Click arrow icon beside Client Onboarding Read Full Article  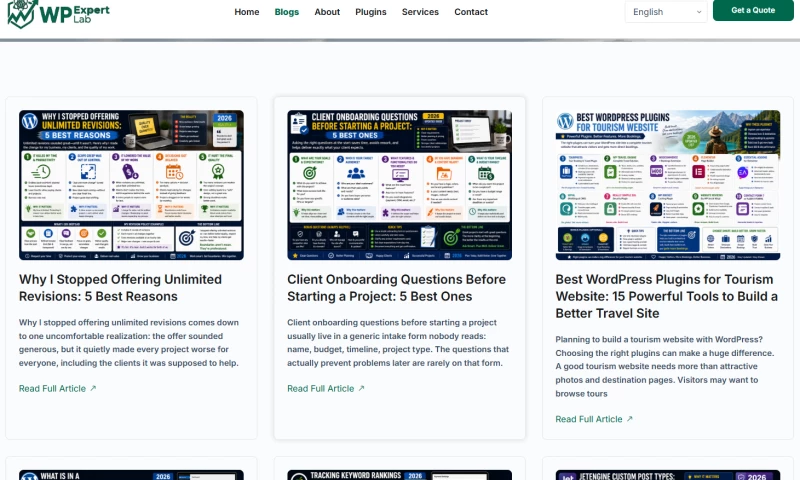(361, 388)
